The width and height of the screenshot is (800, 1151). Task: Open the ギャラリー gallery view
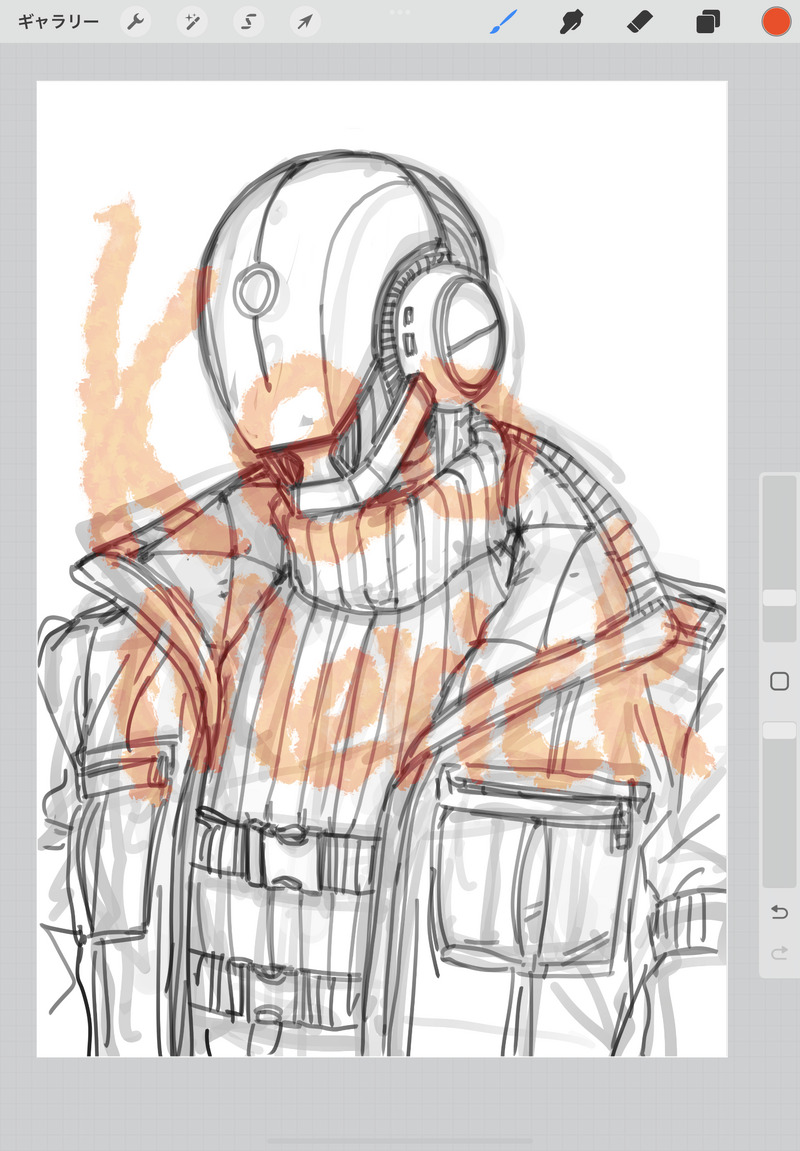58,22
